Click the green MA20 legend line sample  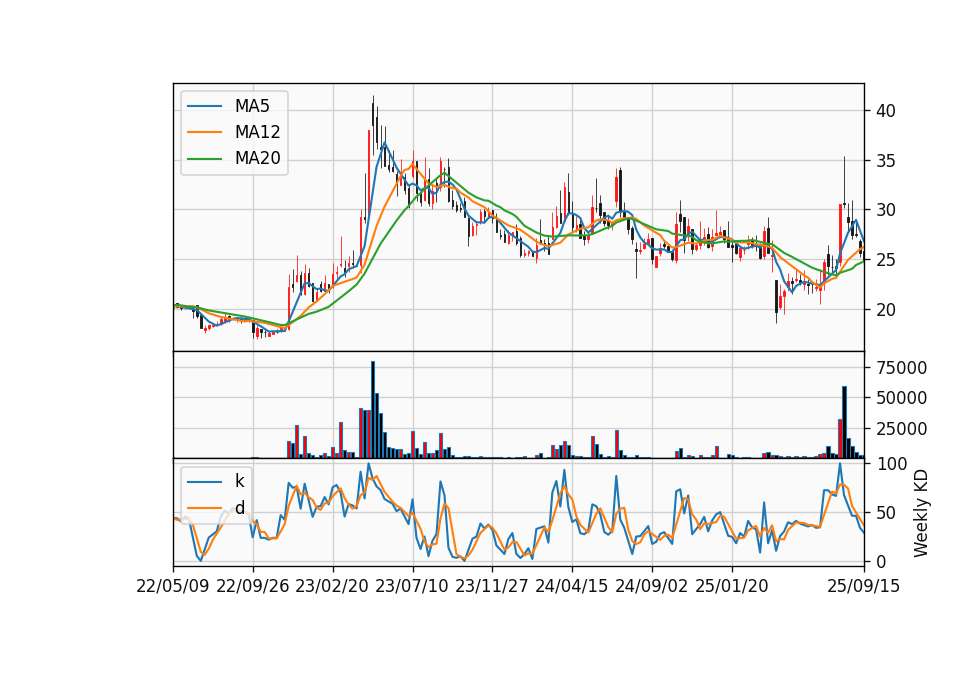(x=204, y=158)
